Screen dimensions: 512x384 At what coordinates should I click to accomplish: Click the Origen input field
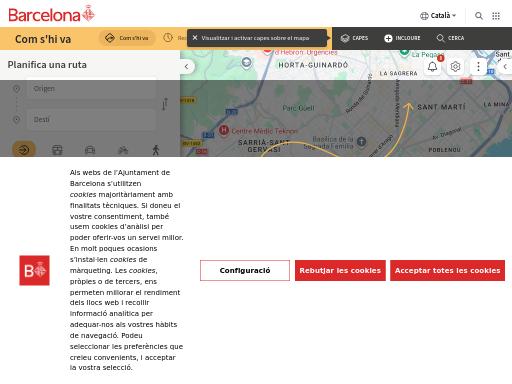[x=91, y=89]
